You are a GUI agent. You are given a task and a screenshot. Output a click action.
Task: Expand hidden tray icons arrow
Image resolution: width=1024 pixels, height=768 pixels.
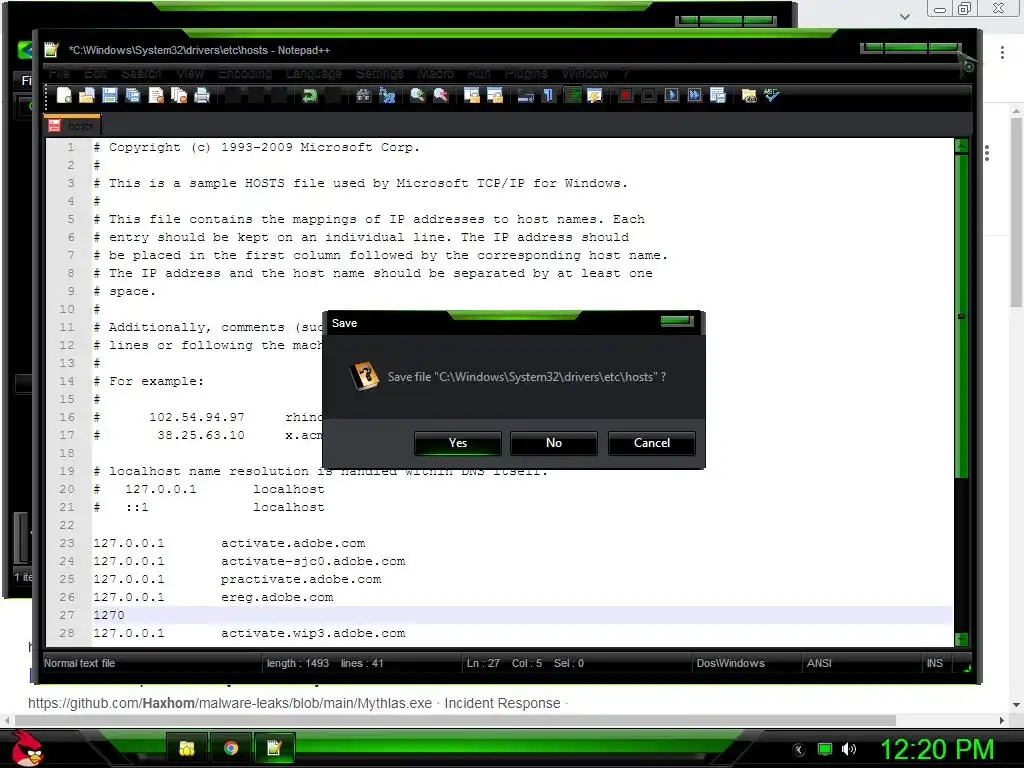pyautogui.click(x=799, y=749)
